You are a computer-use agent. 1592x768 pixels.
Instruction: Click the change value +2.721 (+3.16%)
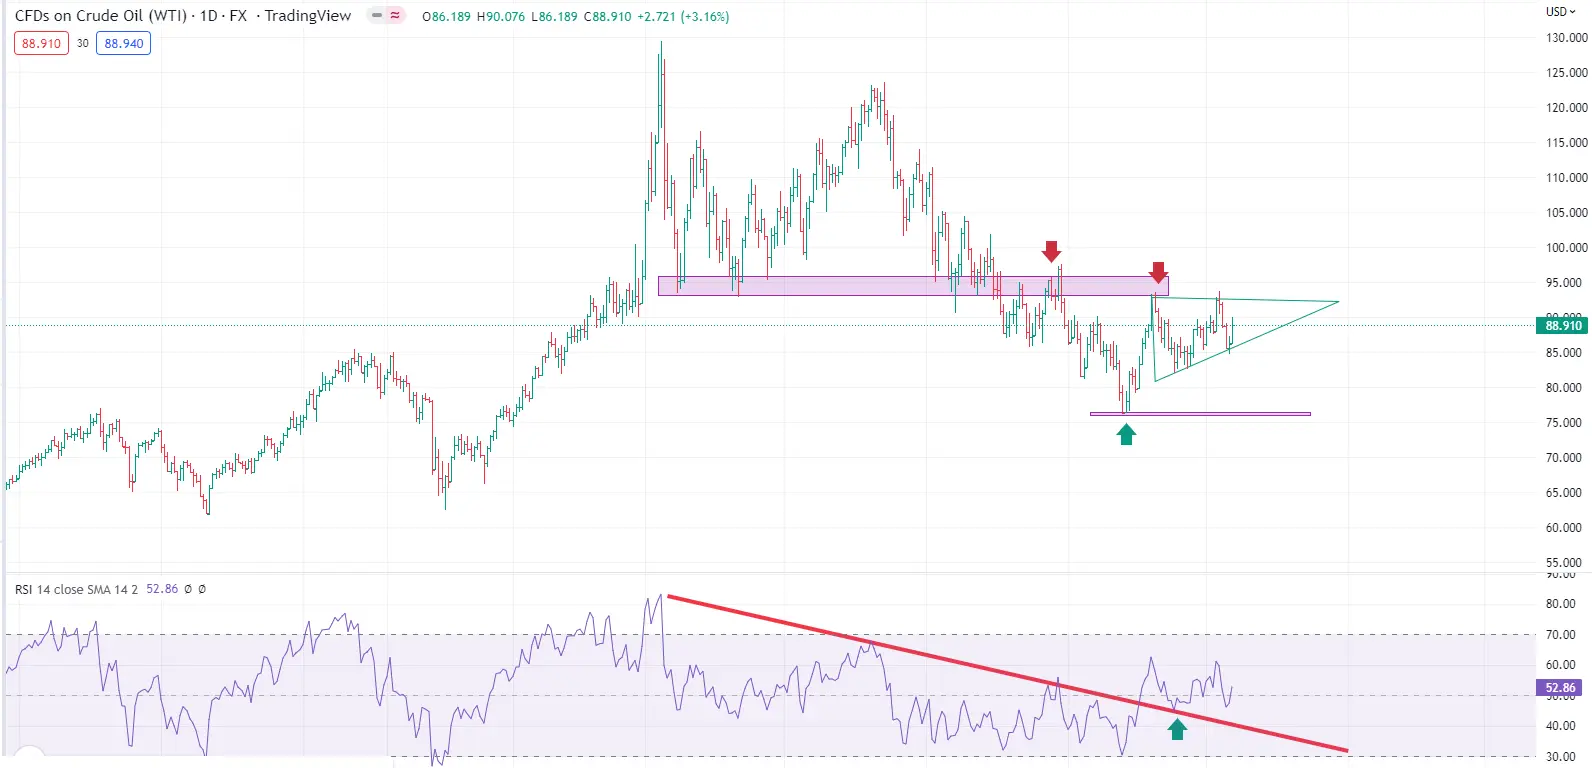tap(683, 16)
